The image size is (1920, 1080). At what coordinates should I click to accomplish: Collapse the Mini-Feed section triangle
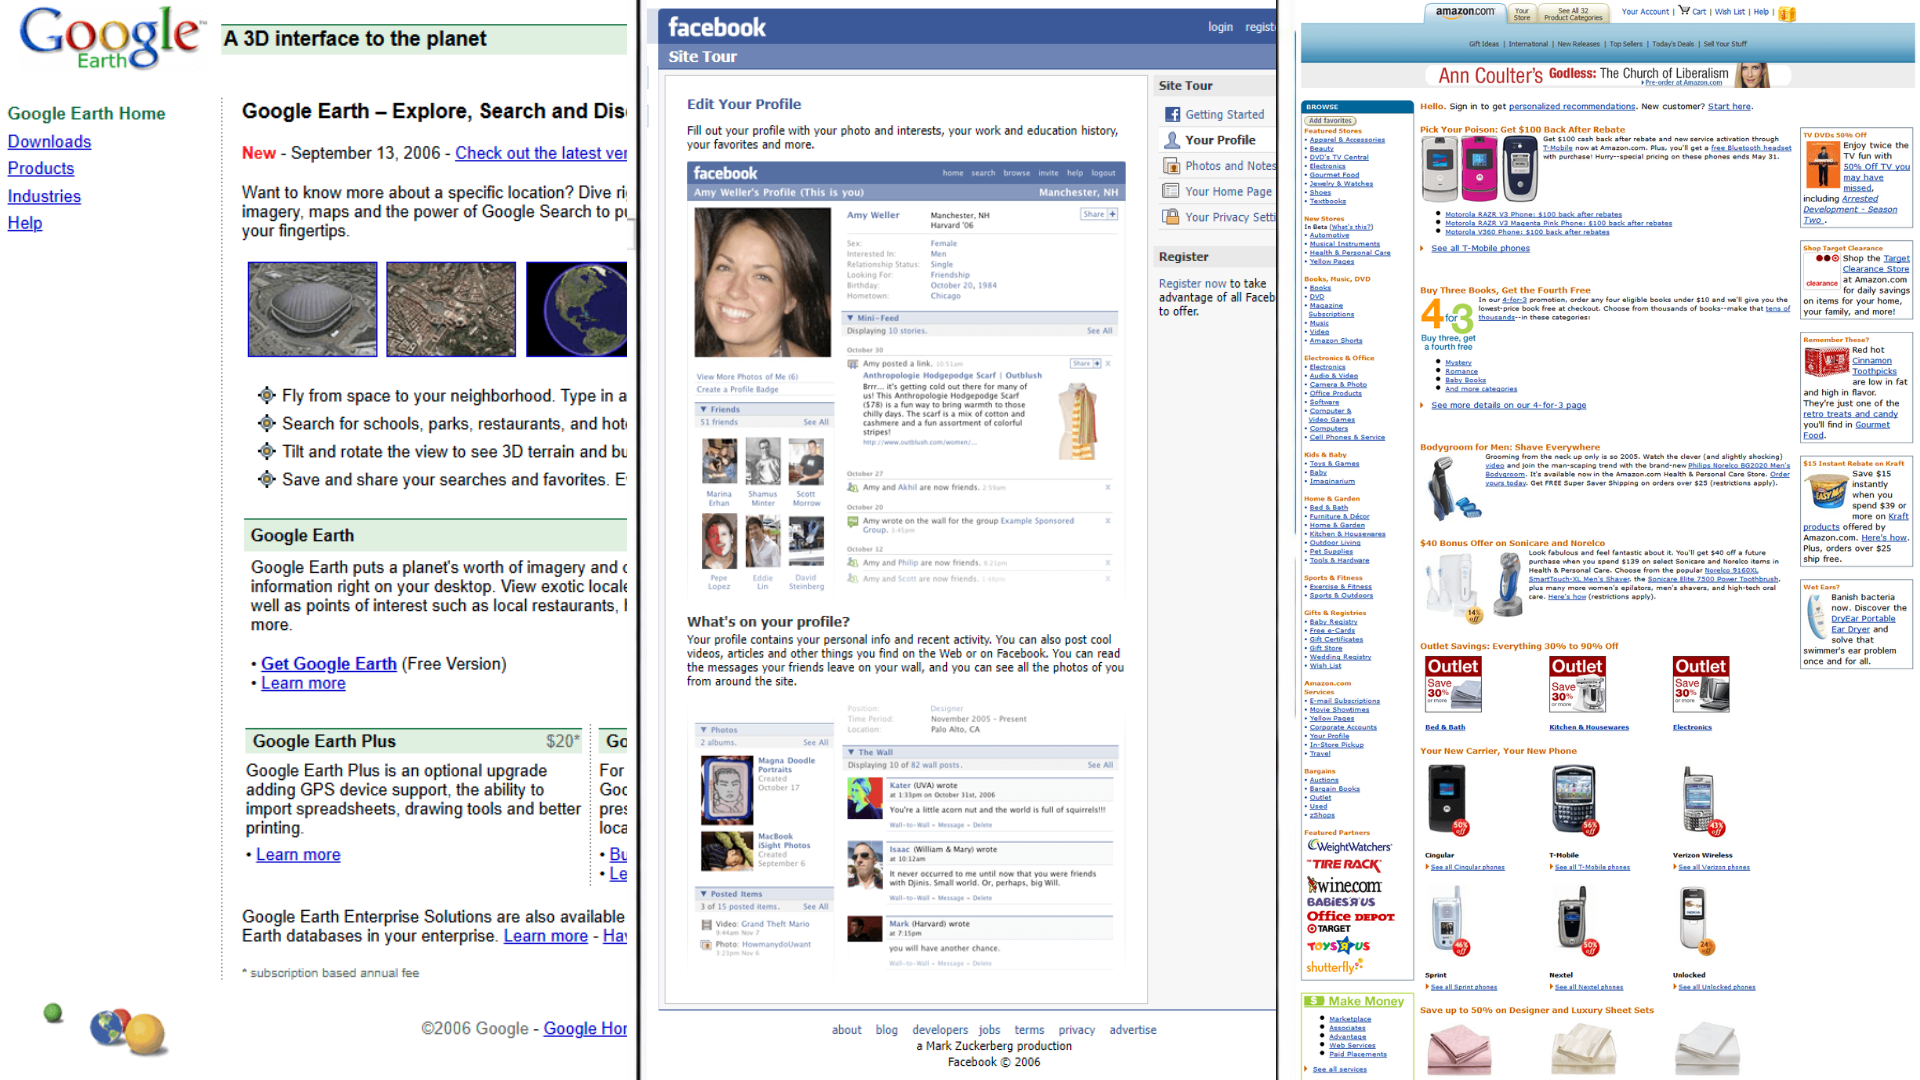point(850,318)
